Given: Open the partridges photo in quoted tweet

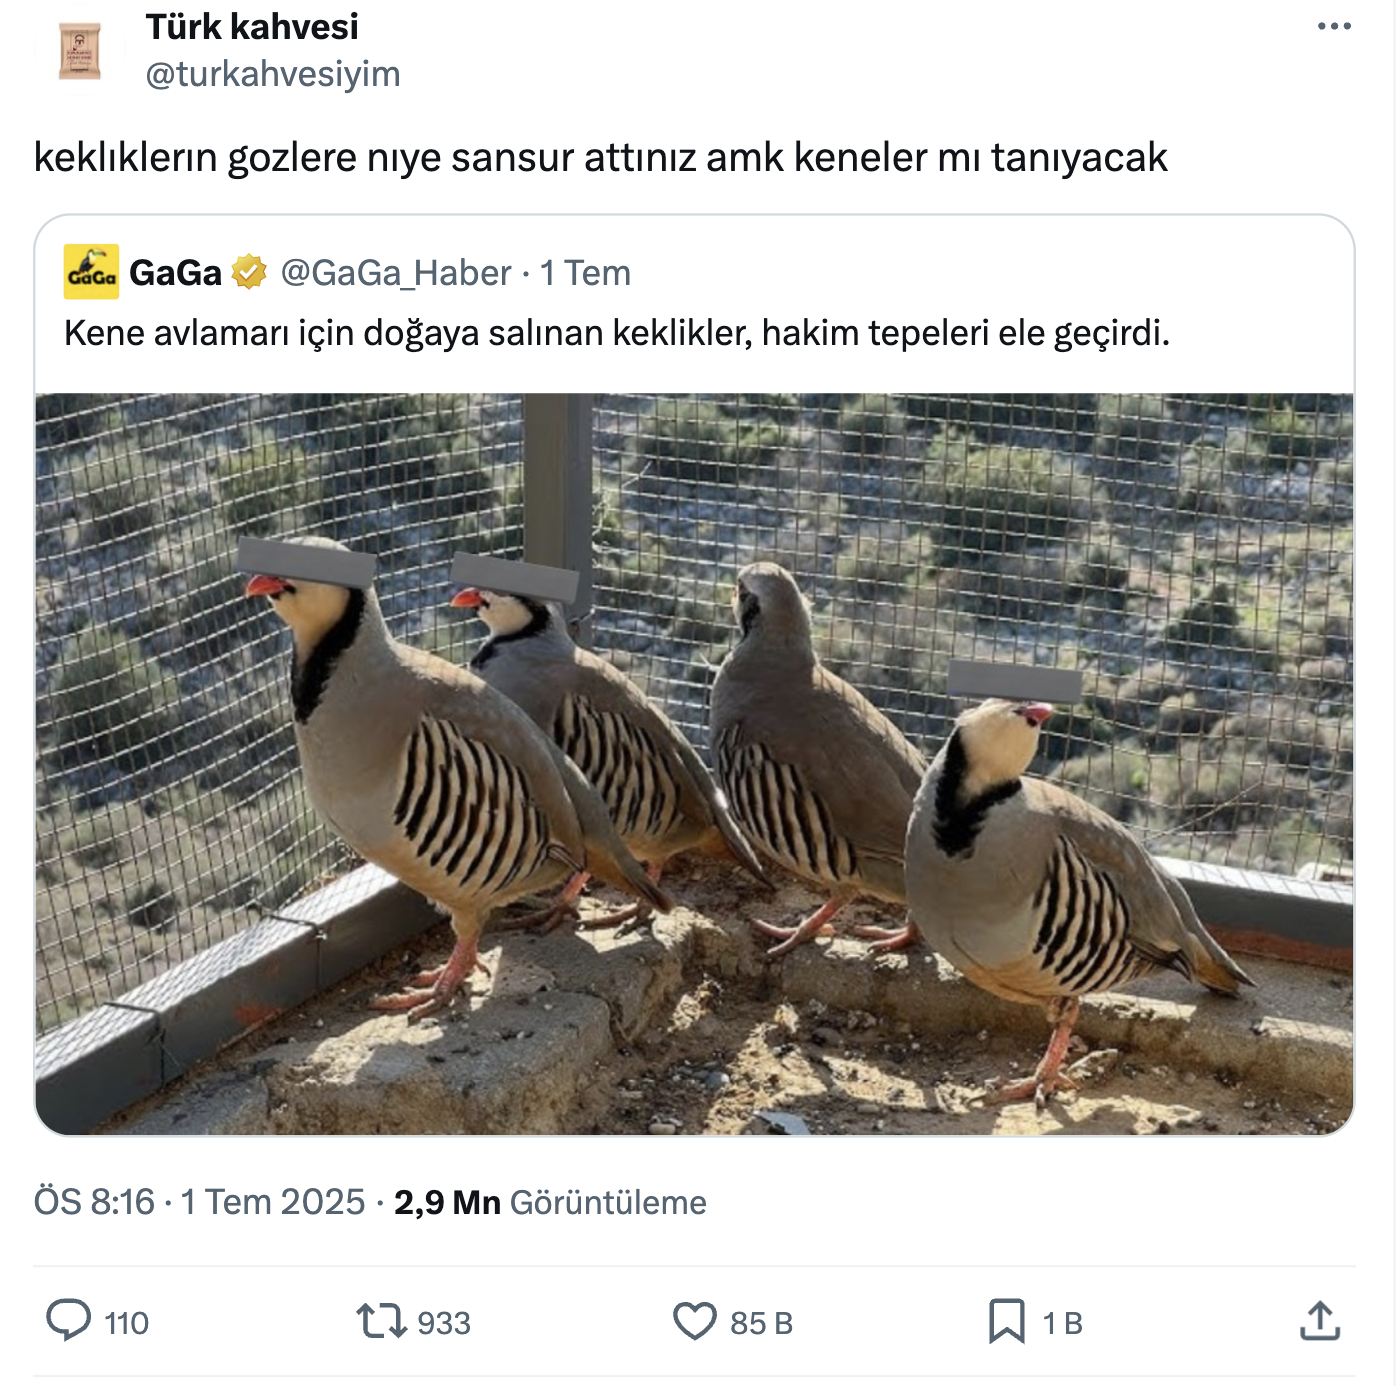Looking at the screenshot, I should (694, 764).
